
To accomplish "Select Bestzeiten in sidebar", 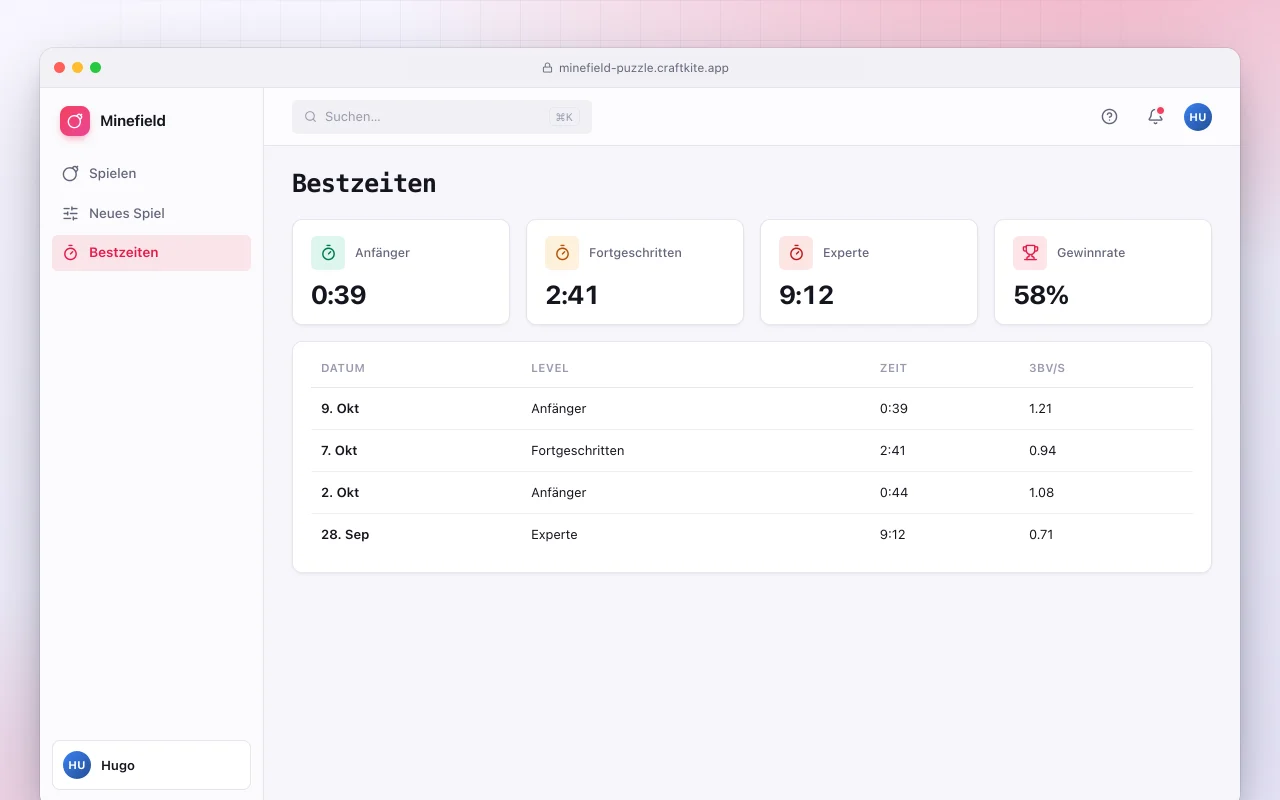I will tap(151, 253).
